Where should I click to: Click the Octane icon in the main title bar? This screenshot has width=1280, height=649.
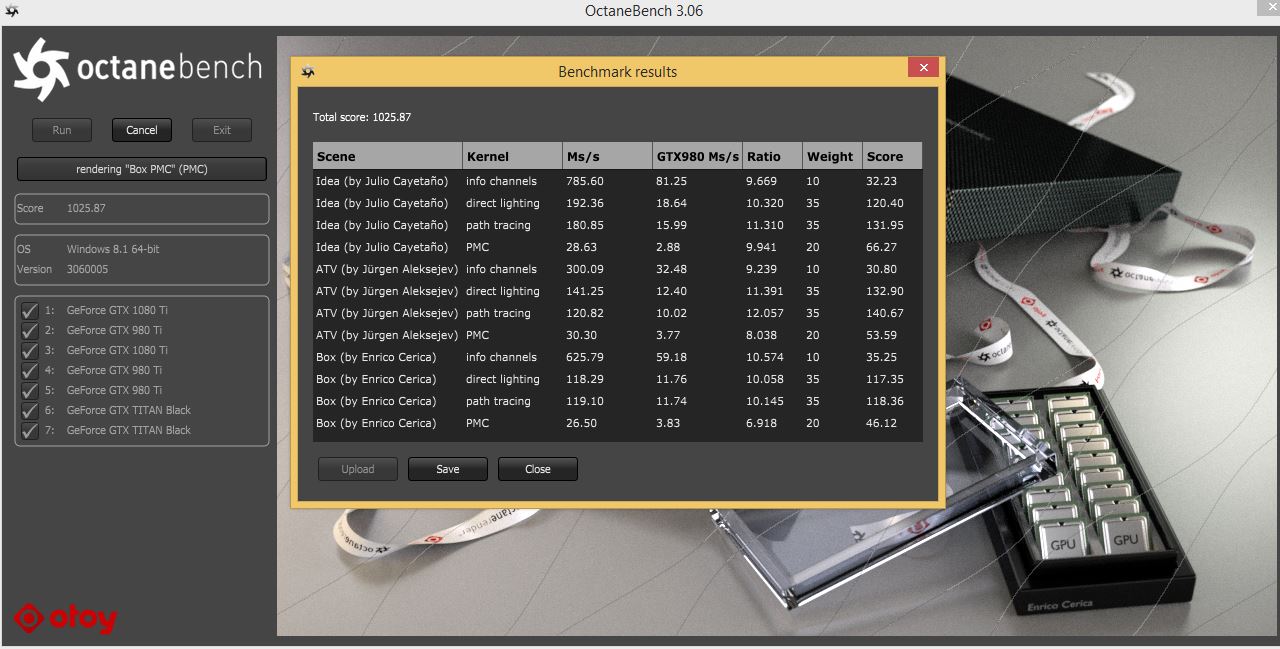(12, 11)
